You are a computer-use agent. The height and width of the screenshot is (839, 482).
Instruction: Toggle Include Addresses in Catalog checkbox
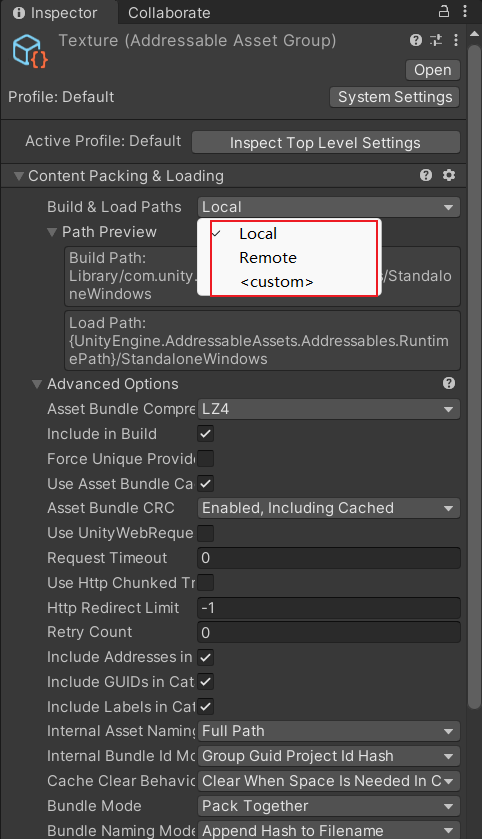coord(206,657)
